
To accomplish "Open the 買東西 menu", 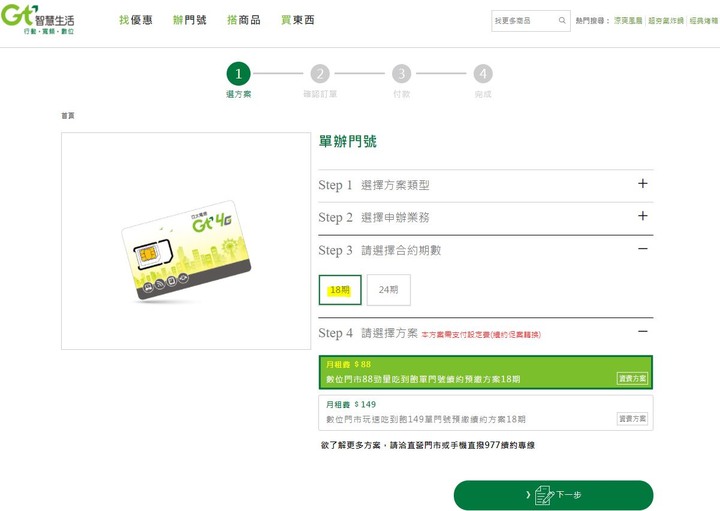I will click(x=298, y=20).
